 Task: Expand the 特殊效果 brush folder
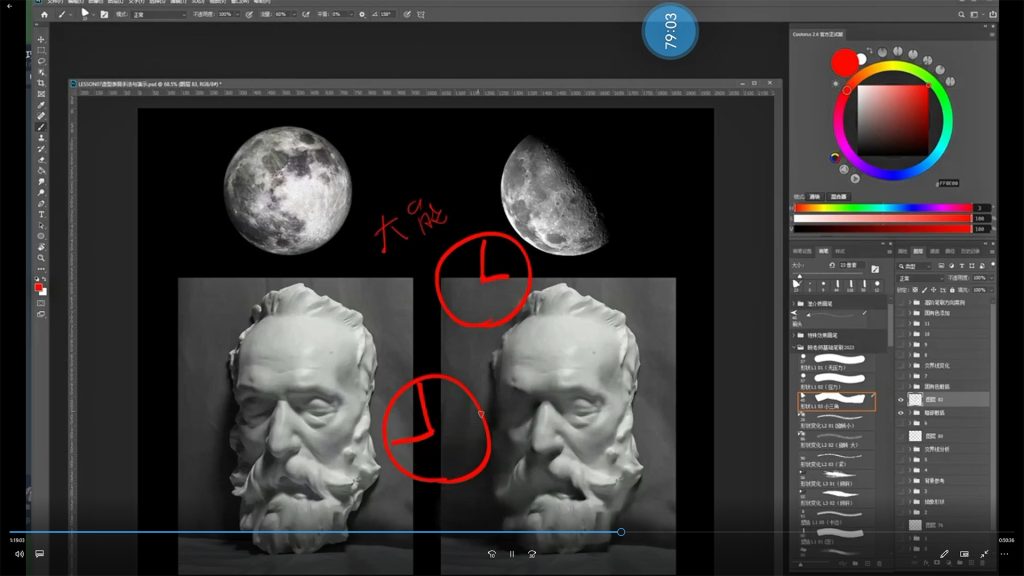point(796,335)
